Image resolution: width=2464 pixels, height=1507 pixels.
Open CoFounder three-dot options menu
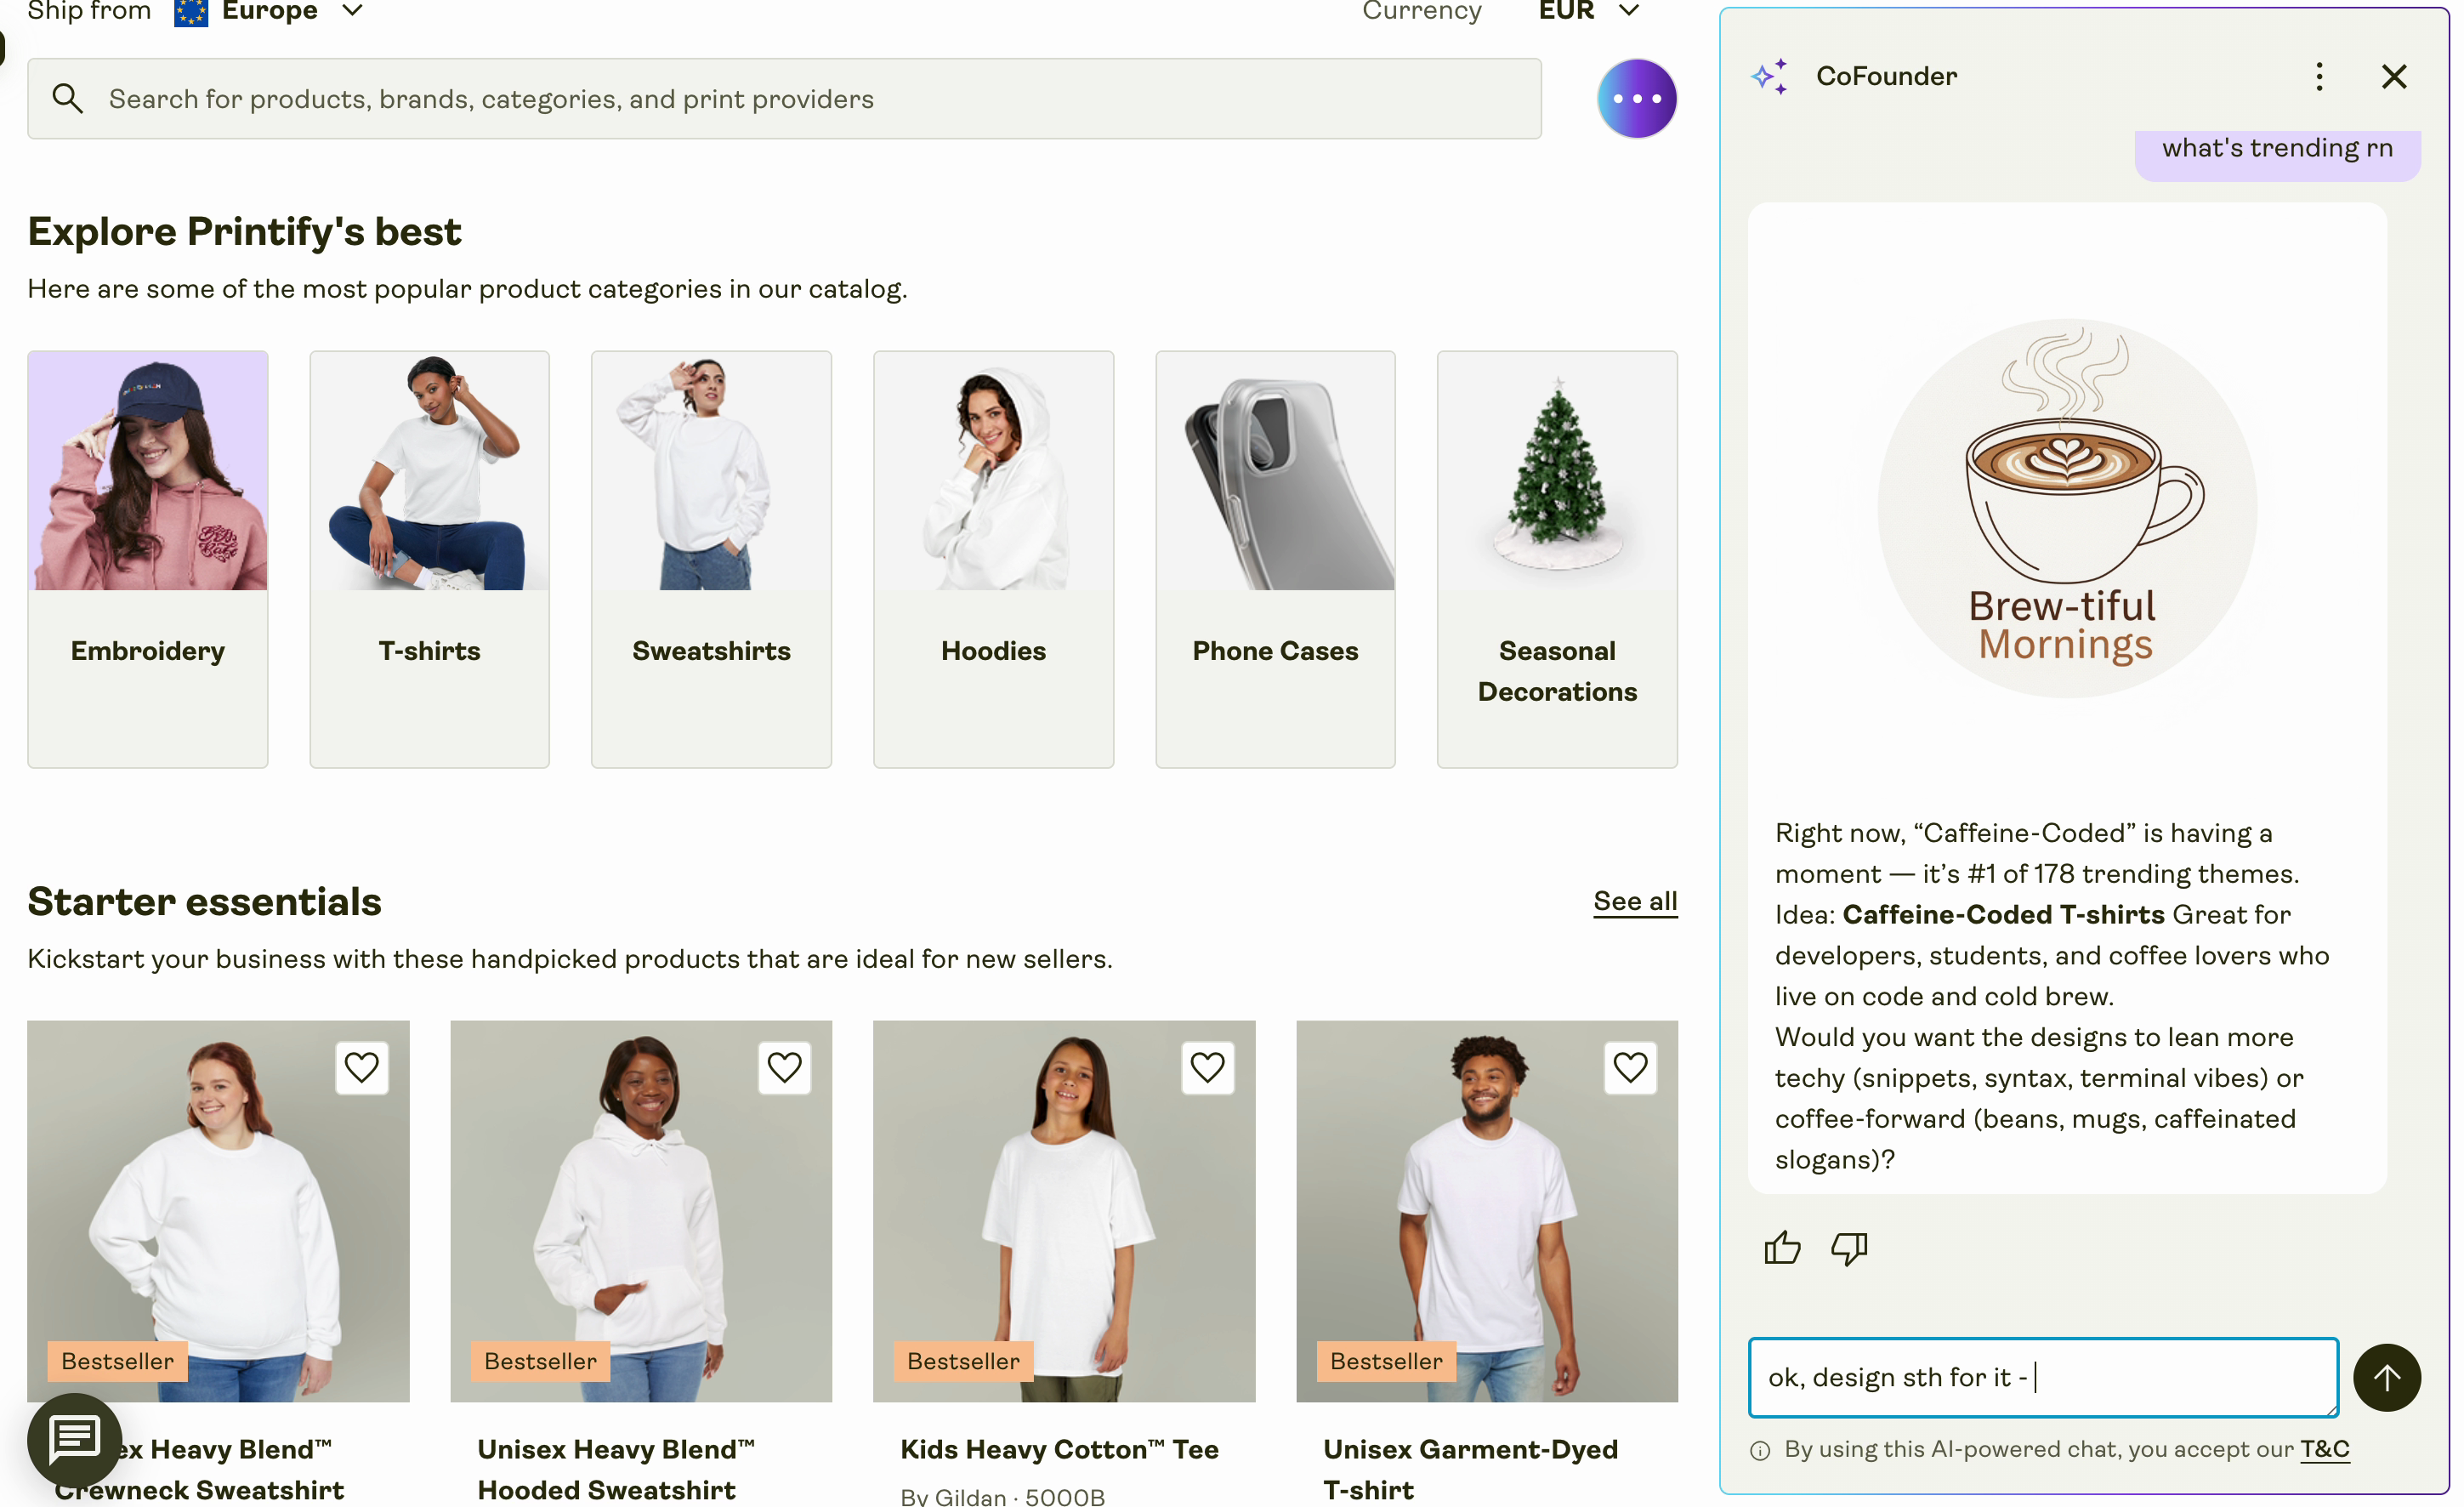2319,76
